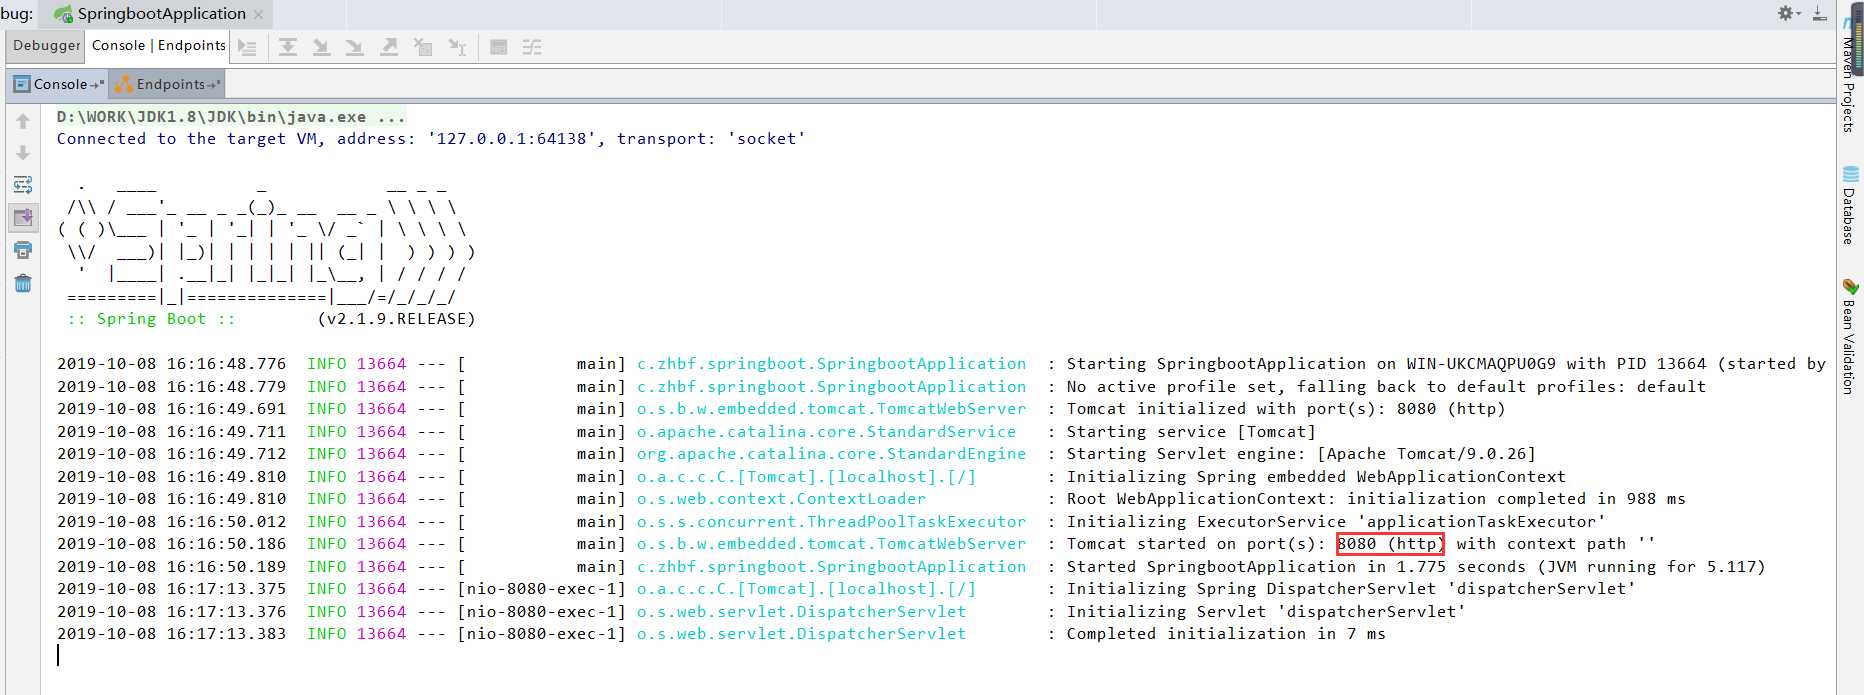The height and width of the screenshot is (695, 1864).
Task: Click 'Starting Servlet engine: [Apache Tomcat/9.0.26]' message
Action: tap(1300, 454)
